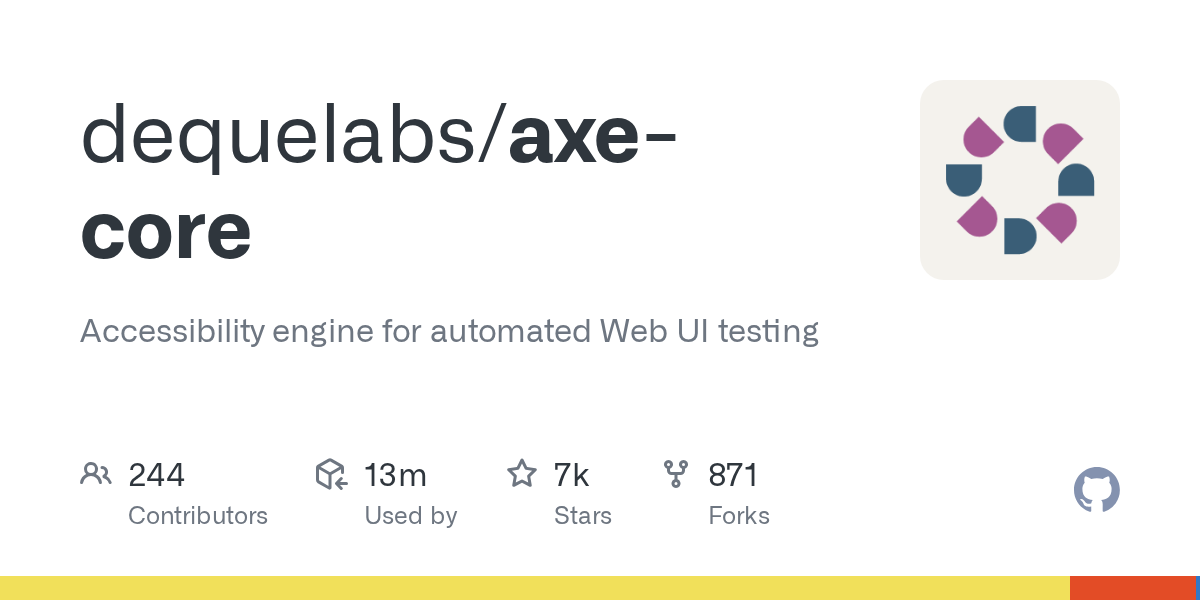Click the Stars star icon

(521, 474)
